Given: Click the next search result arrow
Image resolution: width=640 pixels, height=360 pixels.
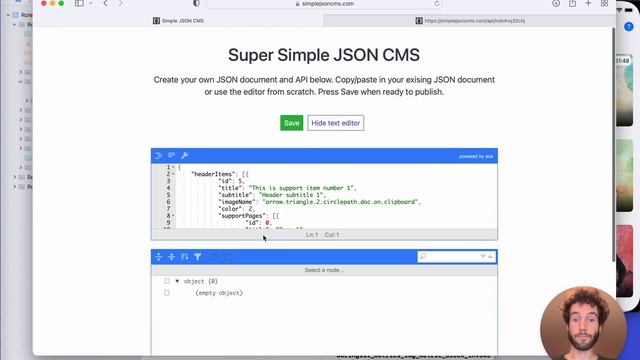Looking at the screenshot, I should click(483, 256).
